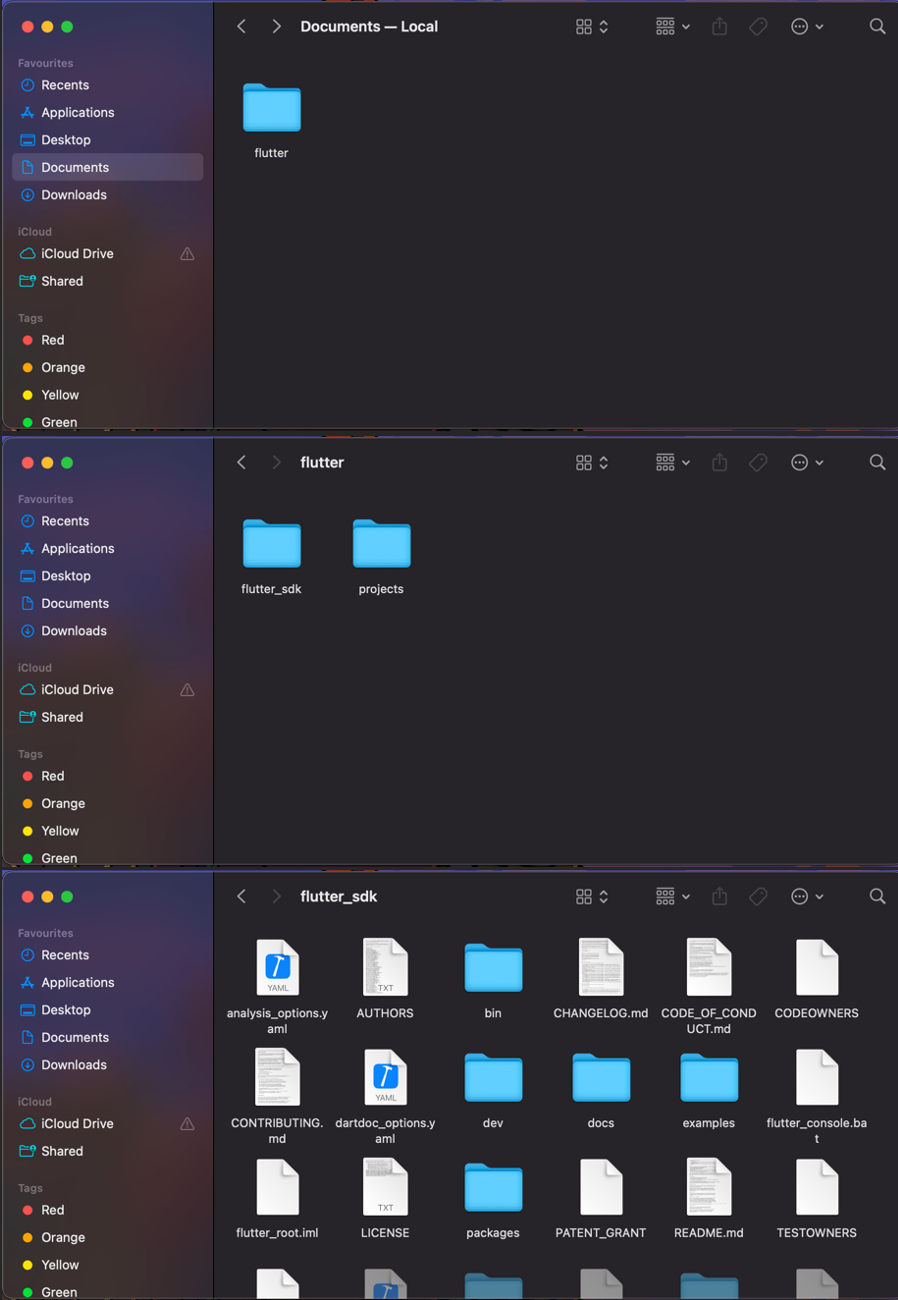Select CONTRIBUTING.md file
898x1300 pixels.
click(277, 1077)
